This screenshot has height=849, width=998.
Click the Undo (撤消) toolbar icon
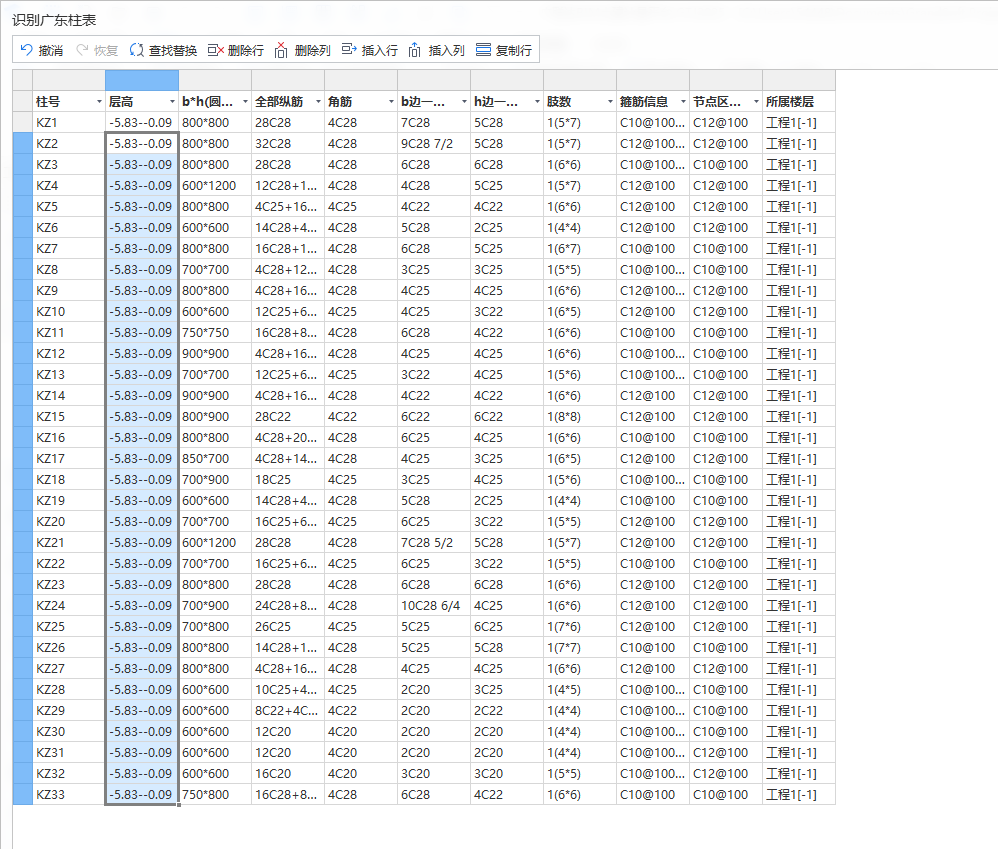[26, 50]
